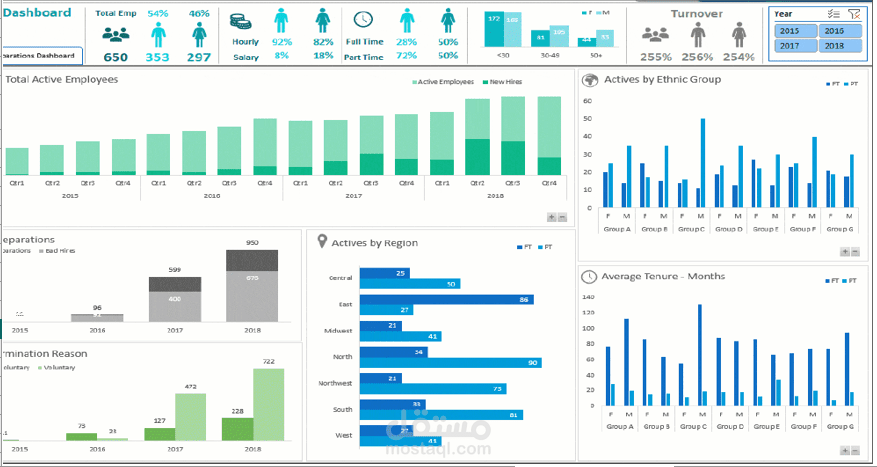Click the 599 label above the 2017 separations bar
The image size is (877, 467).
[x=175, y=270]
